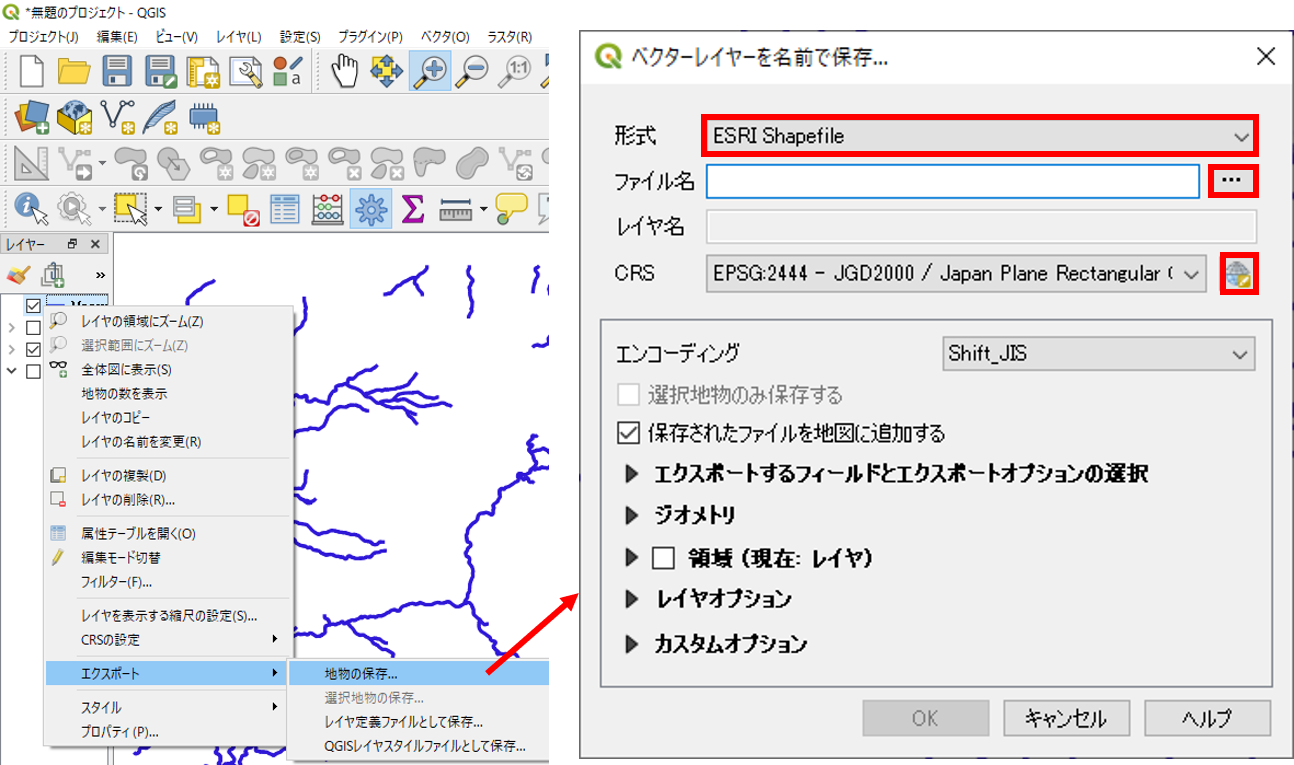Click the file browse ... button

click(1232, 180)
